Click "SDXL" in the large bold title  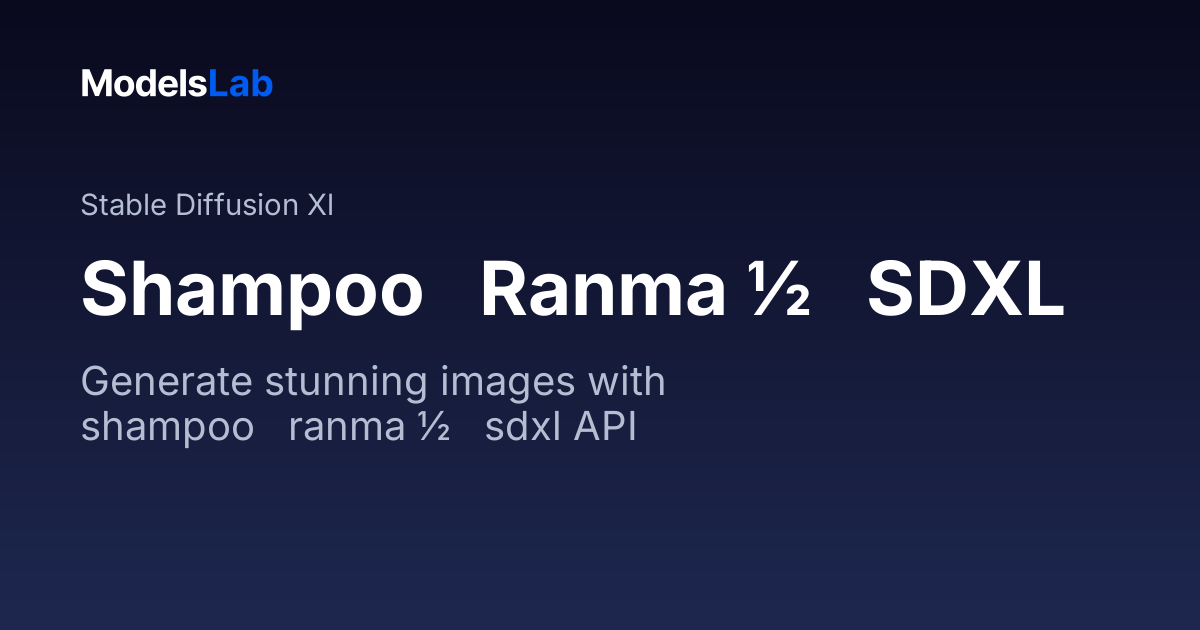[965, 291]
